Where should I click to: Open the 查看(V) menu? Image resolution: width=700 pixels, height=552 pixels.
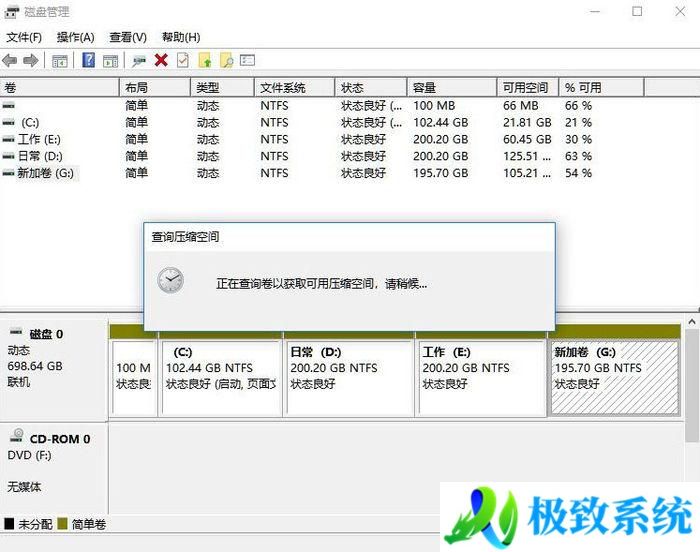coord(128,37)
